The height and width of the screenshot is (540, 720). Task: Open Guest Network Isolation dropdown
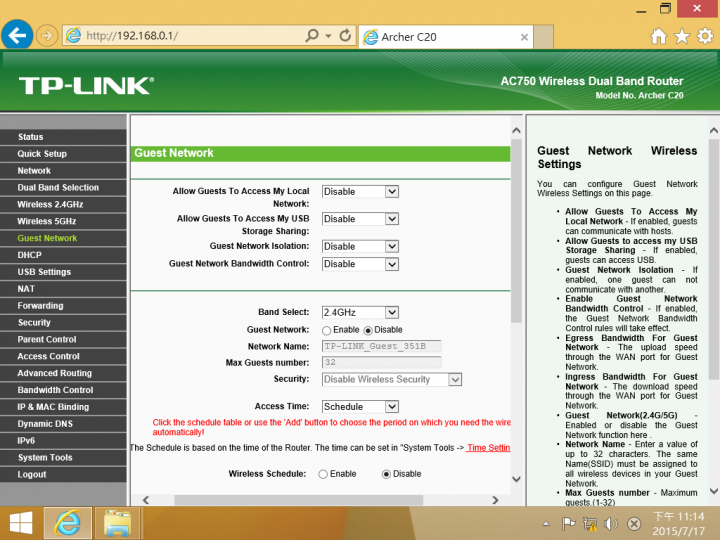click(x=360, y=247)
